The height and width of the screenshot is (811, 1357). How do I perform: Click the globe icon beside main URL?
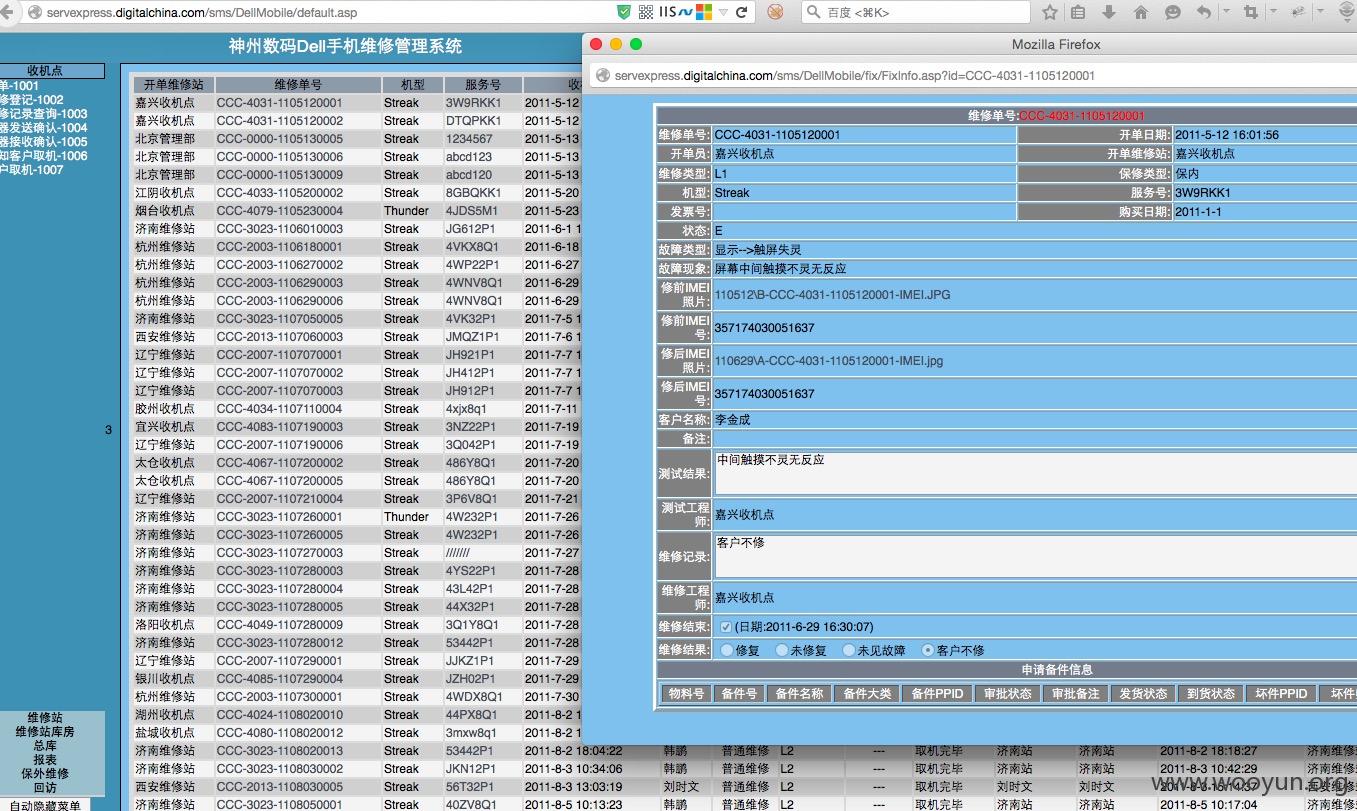tap(34, 12)
